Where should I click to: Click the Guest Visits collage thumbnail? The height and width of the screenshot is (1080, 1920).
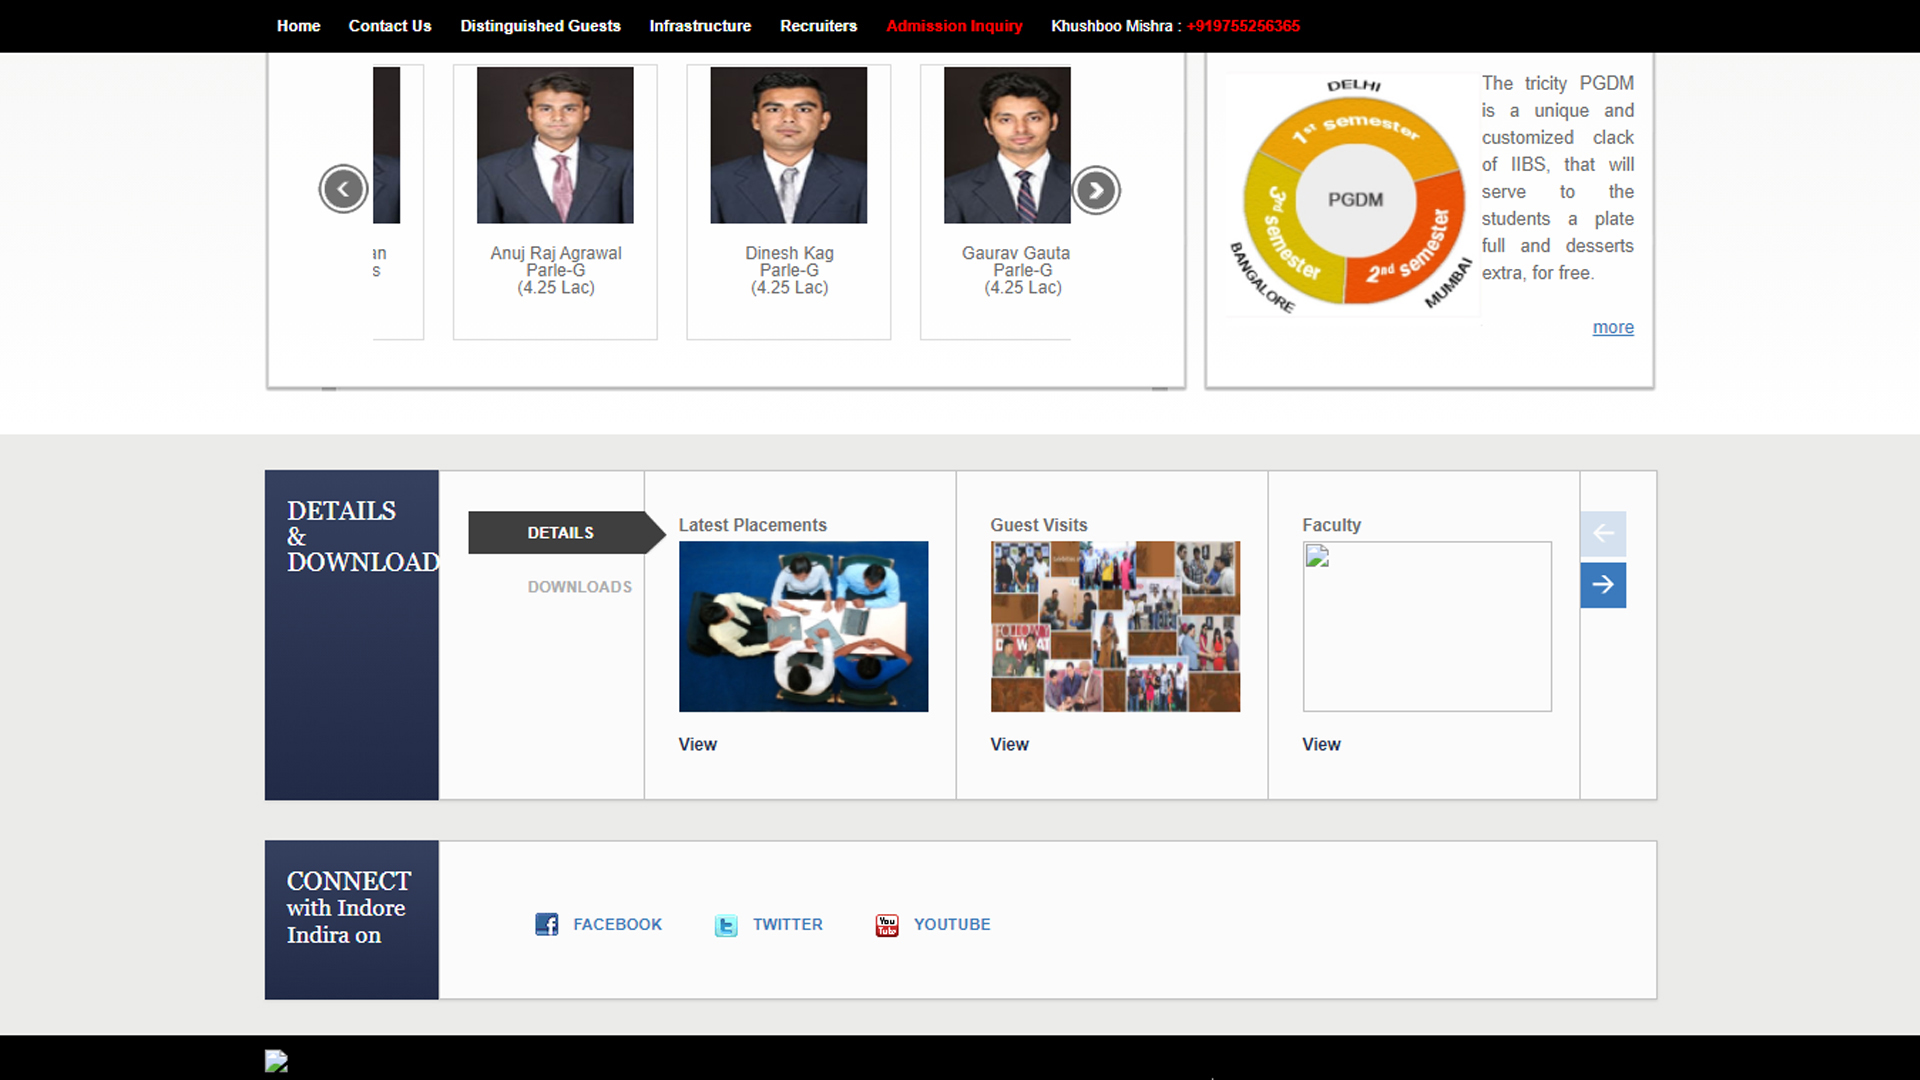[x=1115, y=627]
